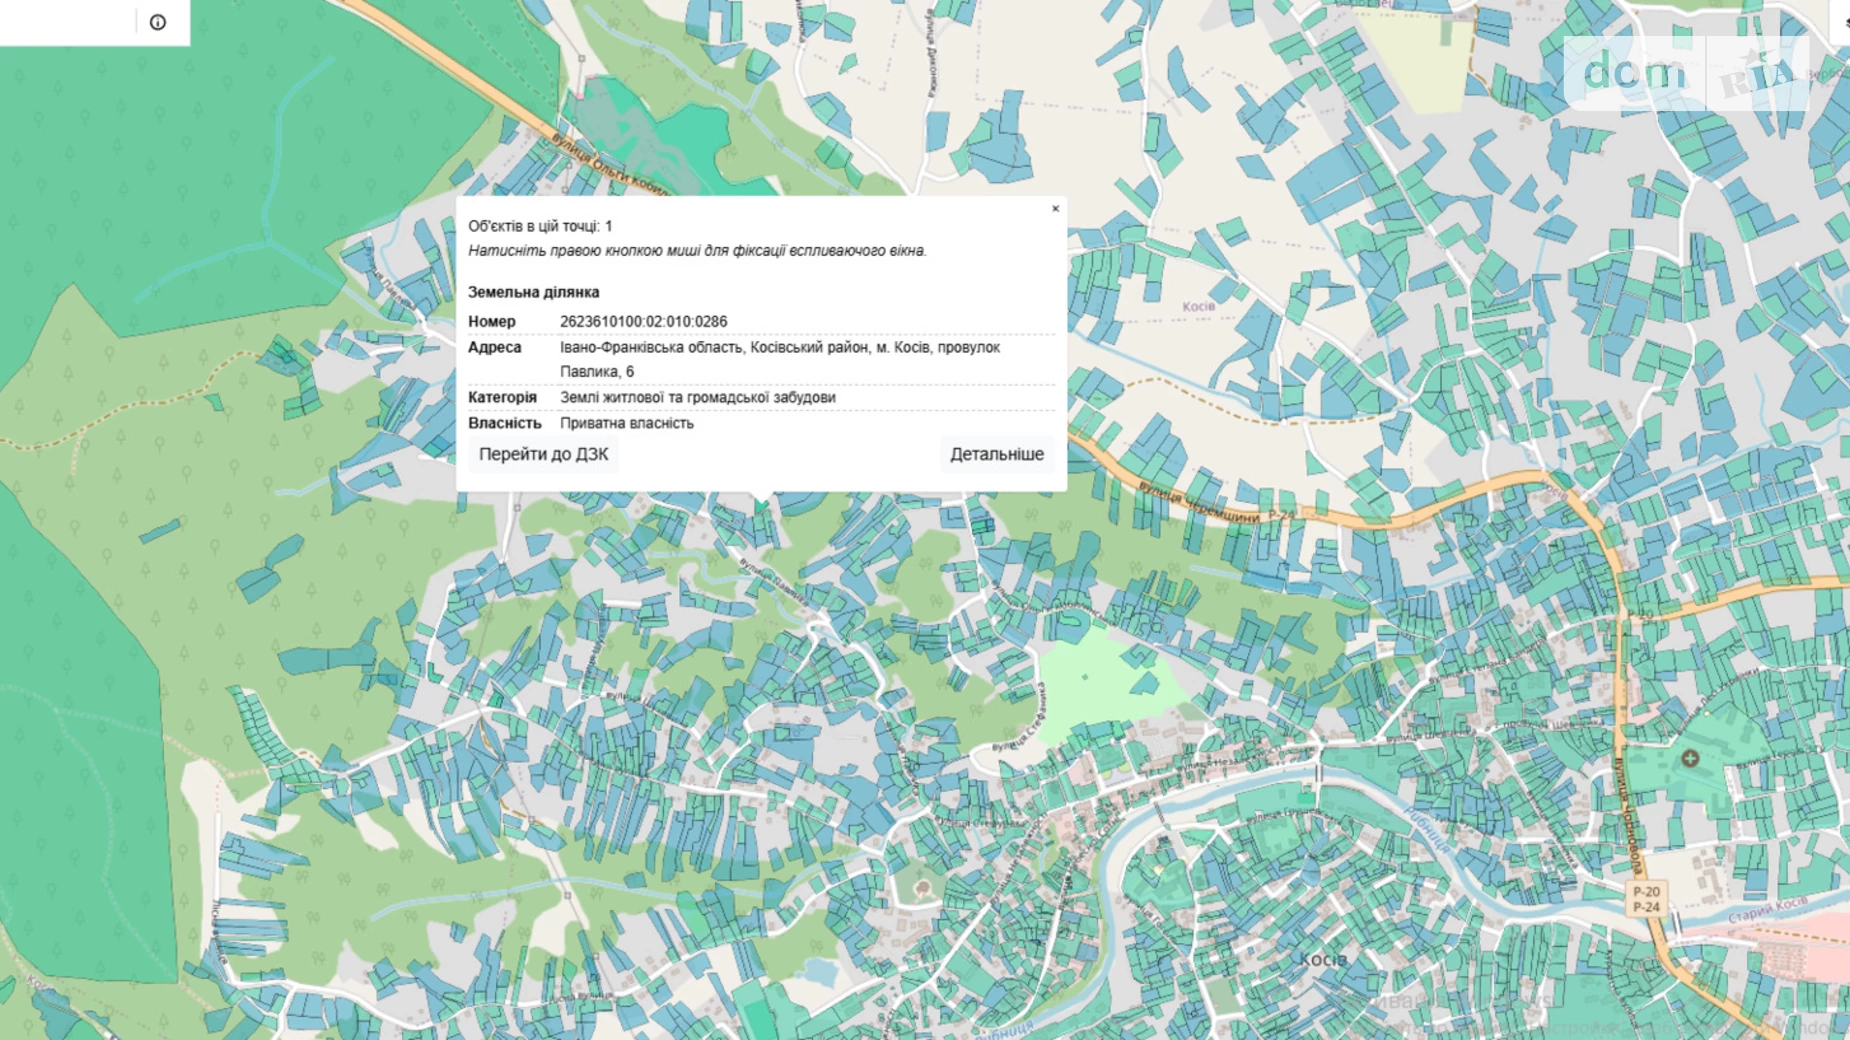Click the P-20 P-24 road shield
This screenshot has height=1040, width=1850.
click(1645, 899)
